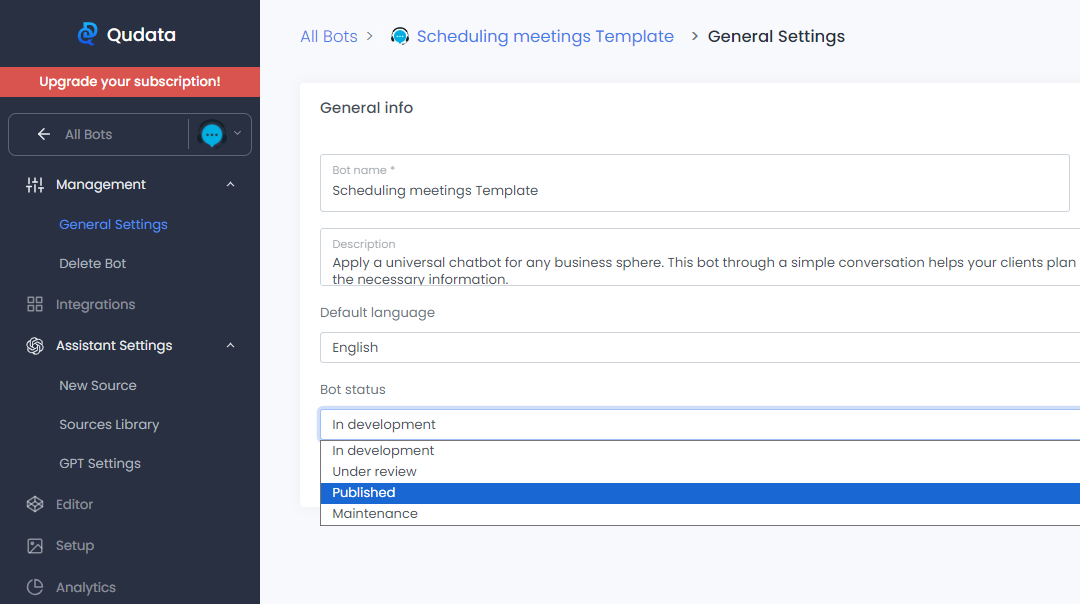Click the Editor cube icon
This screenshot has height=604, width=1080.
[x=35, y=504]
